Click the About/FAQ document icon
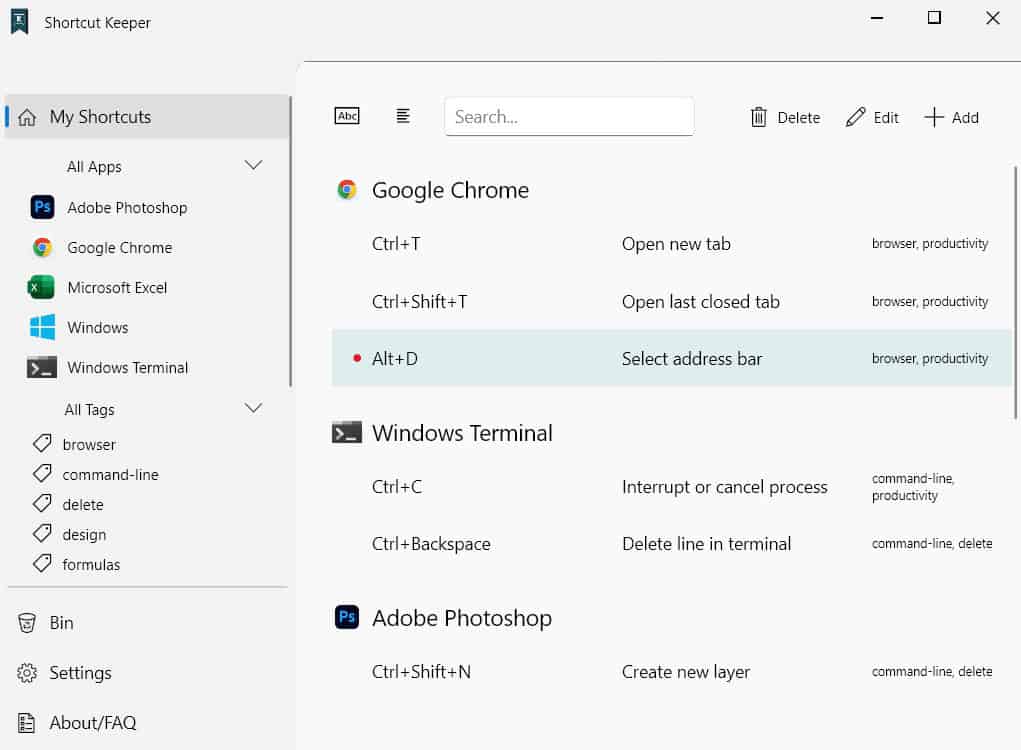Viewport: 1021px width, 750px height. tap(26, 723)
